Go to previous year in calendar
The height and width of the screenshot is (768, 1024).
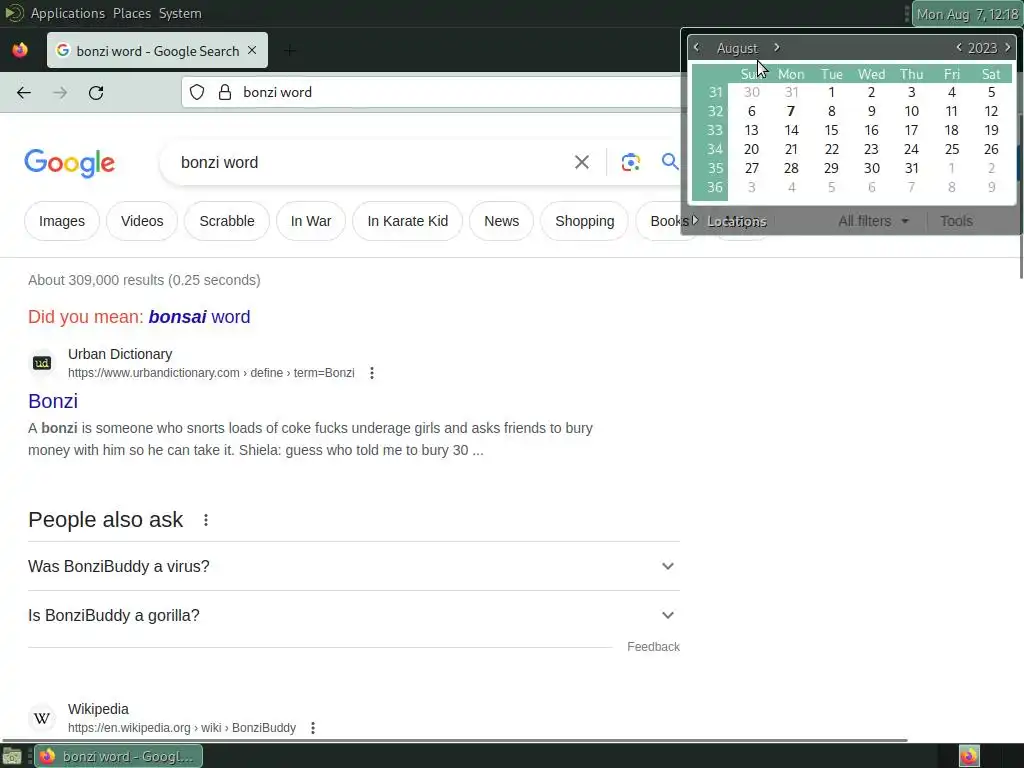(x=959, y=48)
